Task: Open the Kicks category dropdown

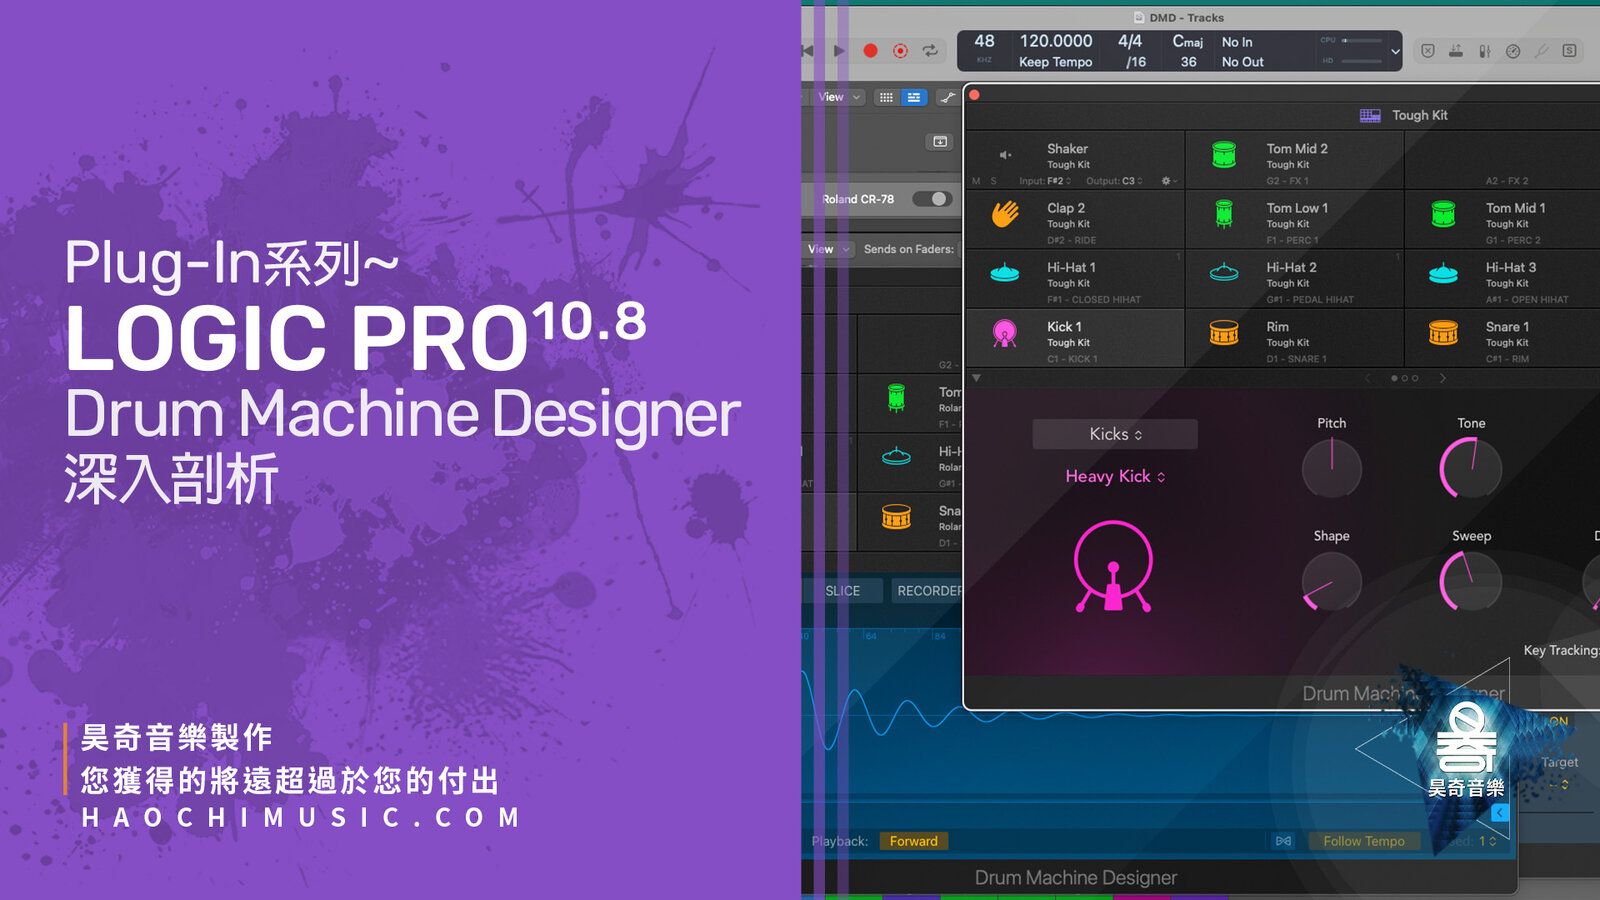Action: tap(1115, 434)
